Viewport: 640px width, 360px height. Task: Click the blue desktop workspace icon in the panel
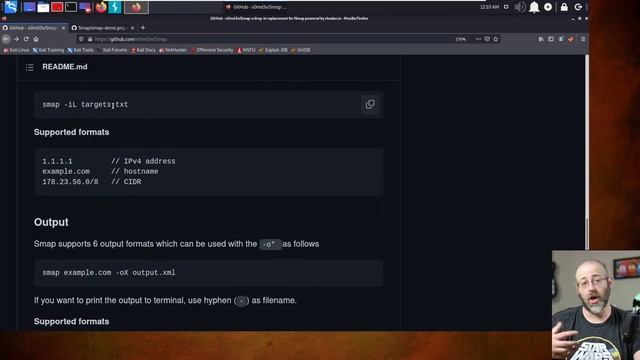point(29,7)
